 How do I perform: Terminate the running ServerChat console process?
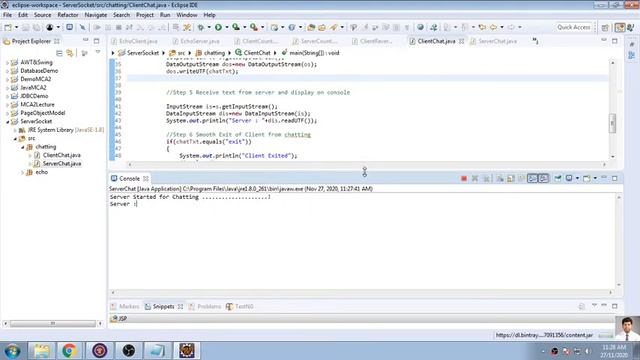coord(464,179)
